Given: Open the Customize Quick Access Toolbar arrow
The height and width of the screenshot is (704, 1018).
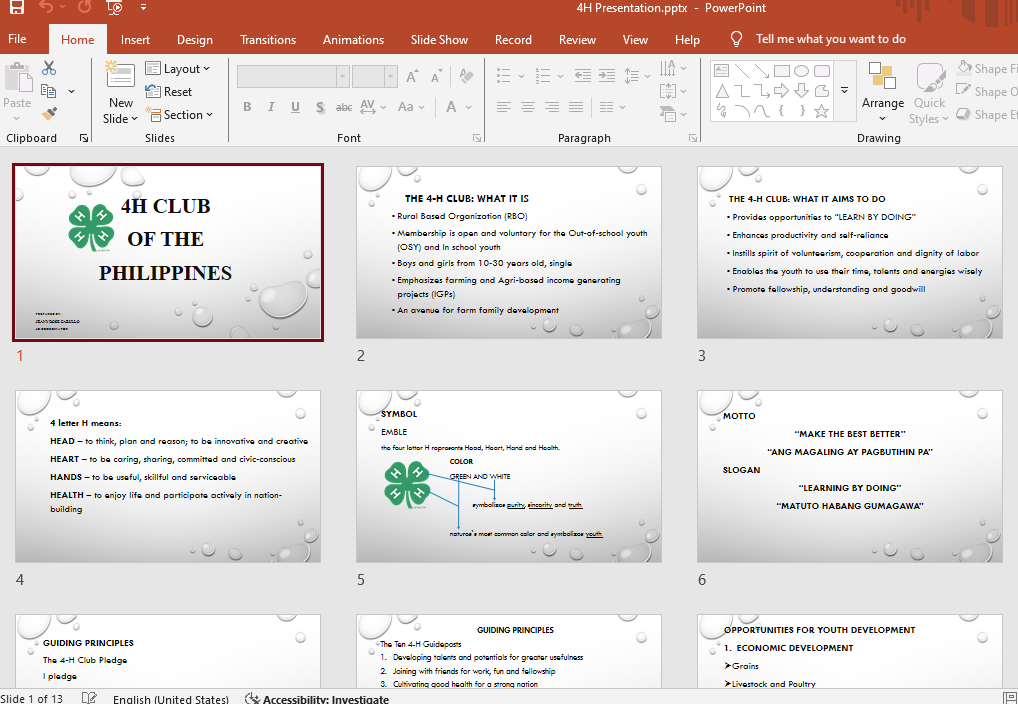Looking at the screenshot, I should [143, 8].
